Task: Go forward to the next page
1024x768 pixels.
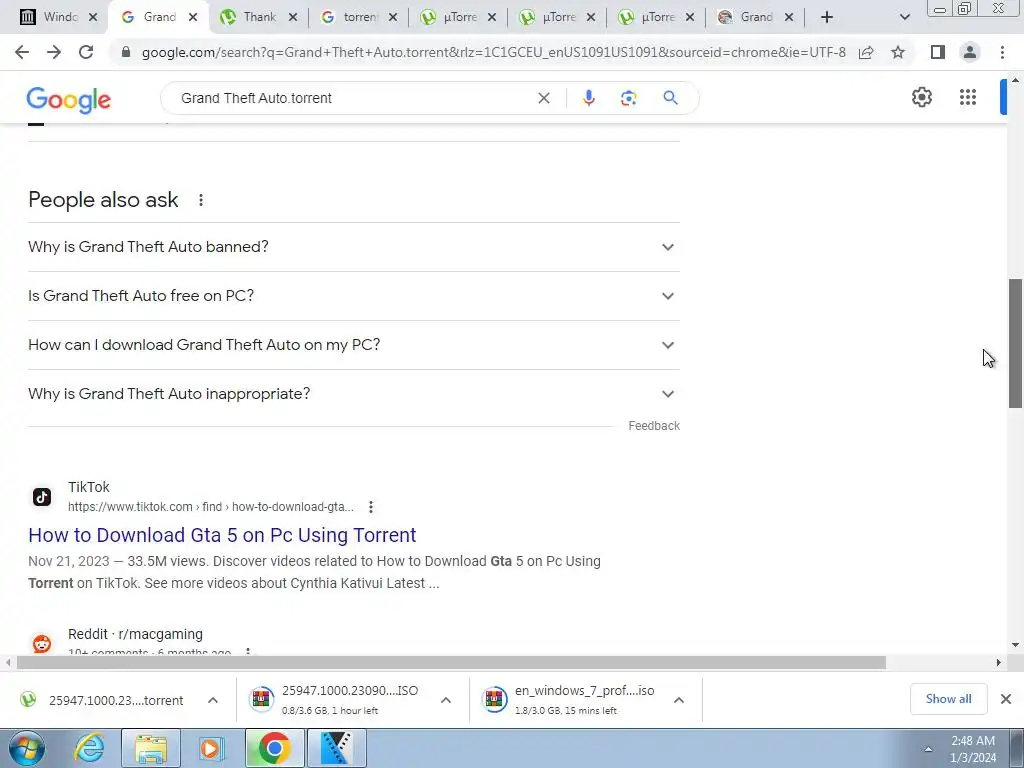Action: tap(54, 52)
